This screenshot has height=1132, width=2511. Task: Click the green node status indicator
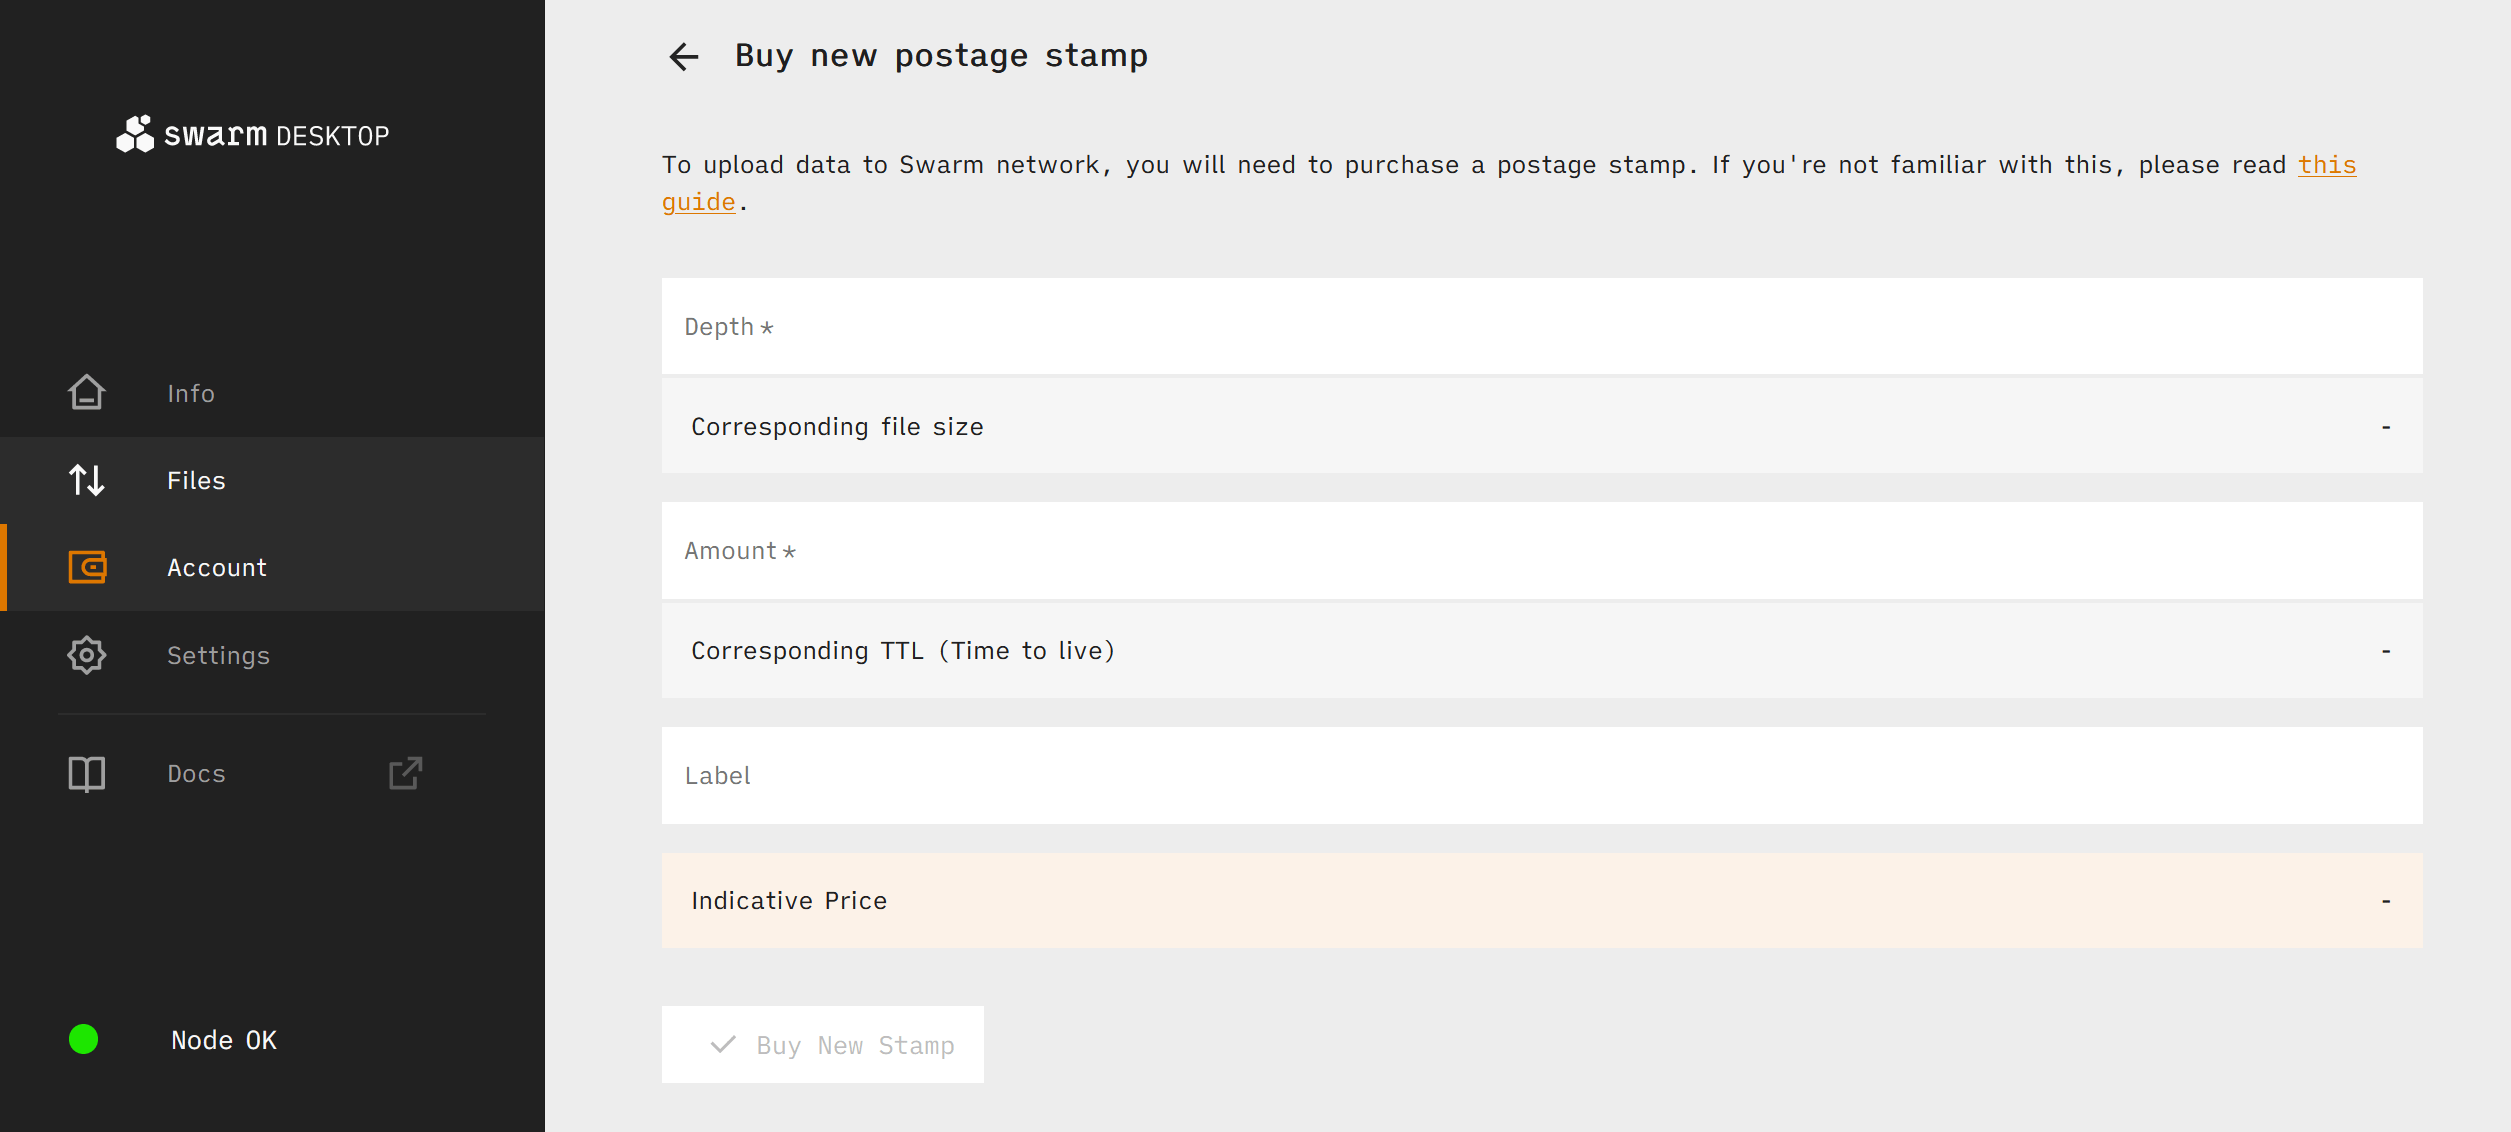pyautogui.click(x=84, y=1039)
